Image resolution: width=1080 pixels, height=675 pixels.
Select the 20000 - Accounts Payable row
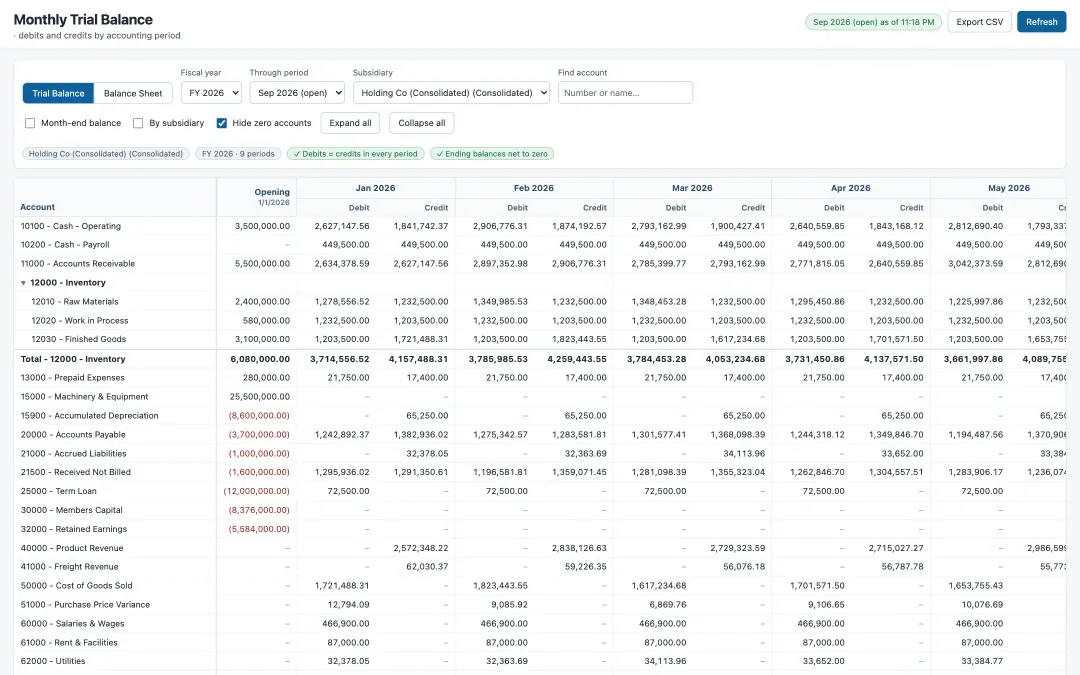(x=540, y=435)
